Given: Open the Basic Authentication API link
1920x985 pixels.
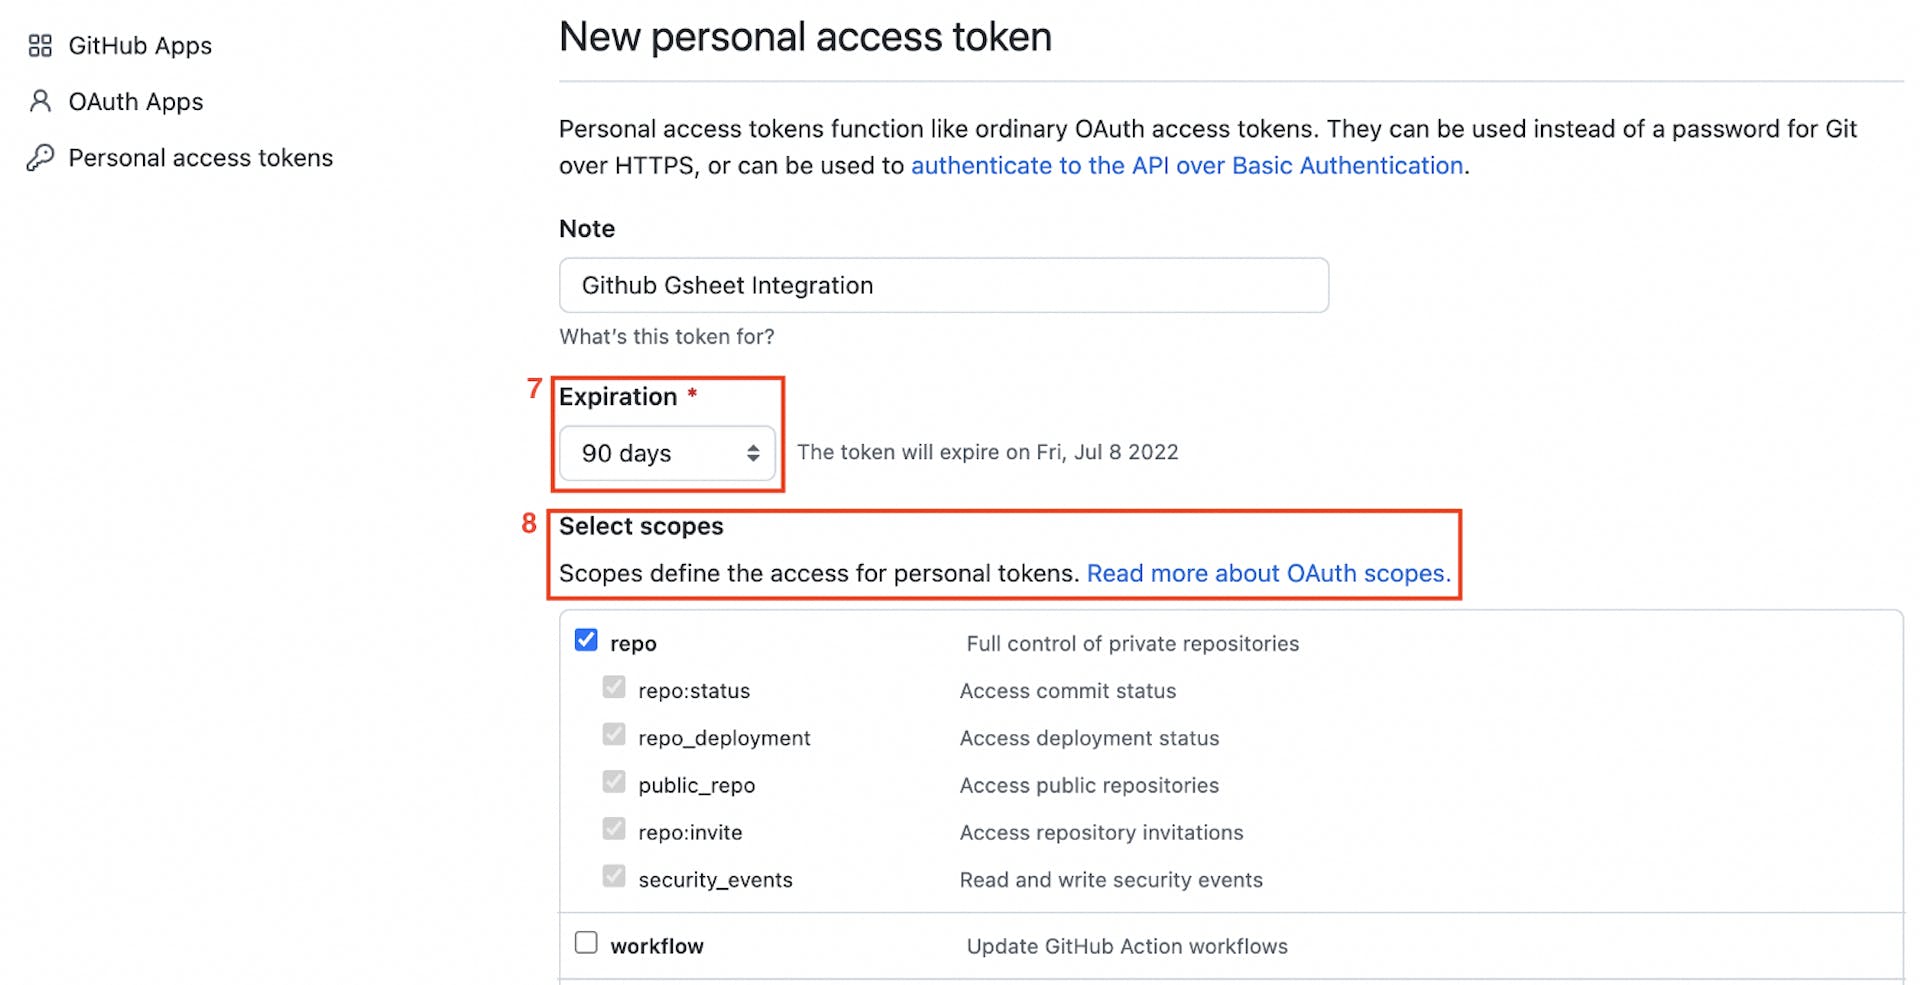Looking at the screenshot, I should pos(1187,165).
